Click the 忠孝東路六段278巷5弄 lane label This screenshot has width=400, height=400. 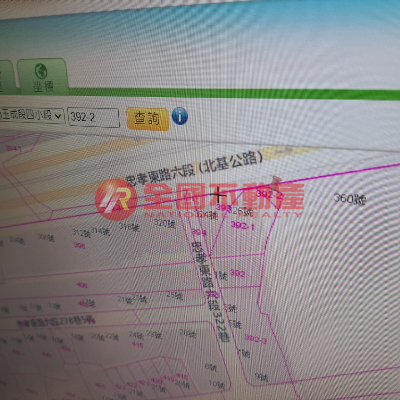[55, 321]
